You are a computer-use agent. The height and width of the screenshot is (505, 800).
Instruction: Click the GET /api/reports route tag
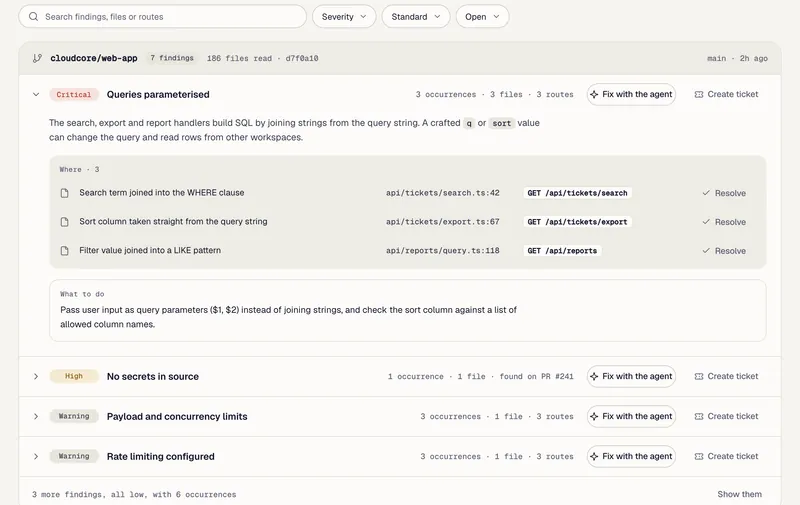(x=562, y=250)
